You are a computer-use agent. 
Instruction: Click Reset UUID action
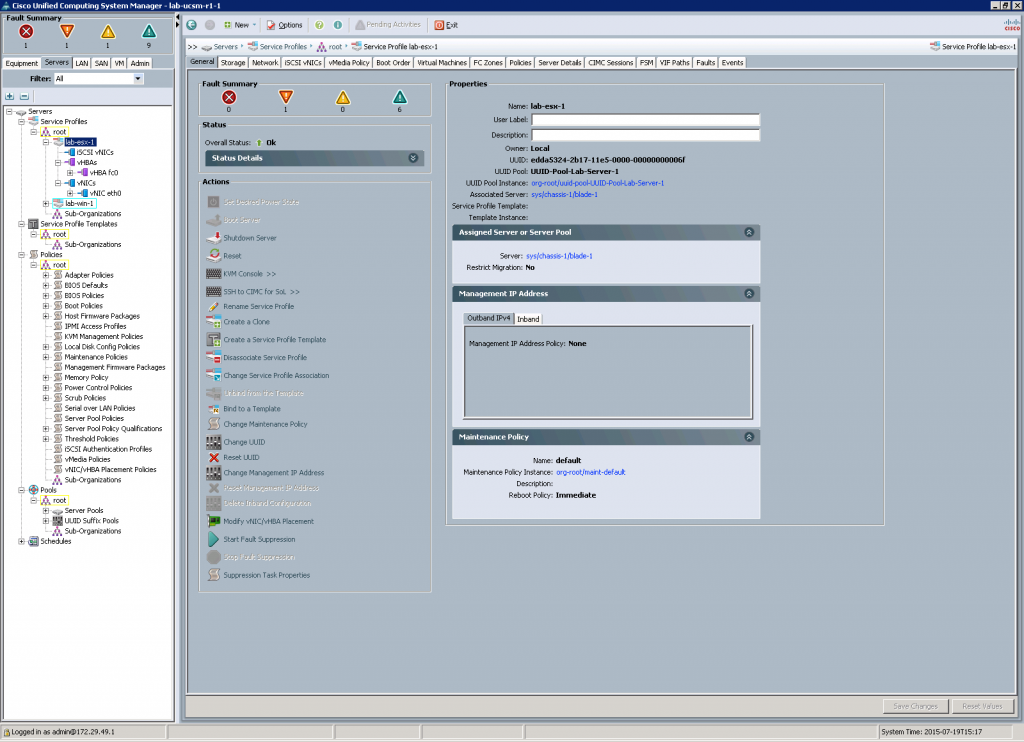click(241, 458)
